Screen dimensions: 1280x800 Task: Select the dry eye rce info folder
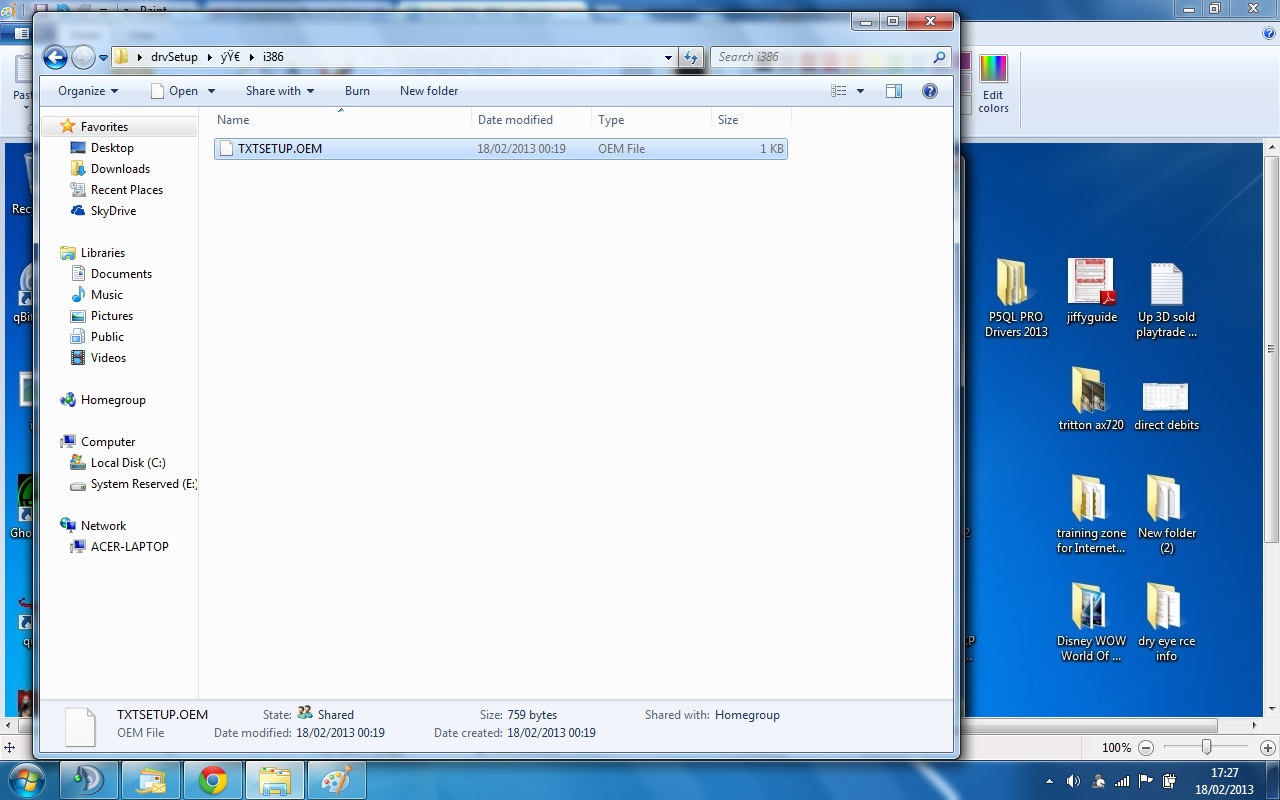point(1166,622)
